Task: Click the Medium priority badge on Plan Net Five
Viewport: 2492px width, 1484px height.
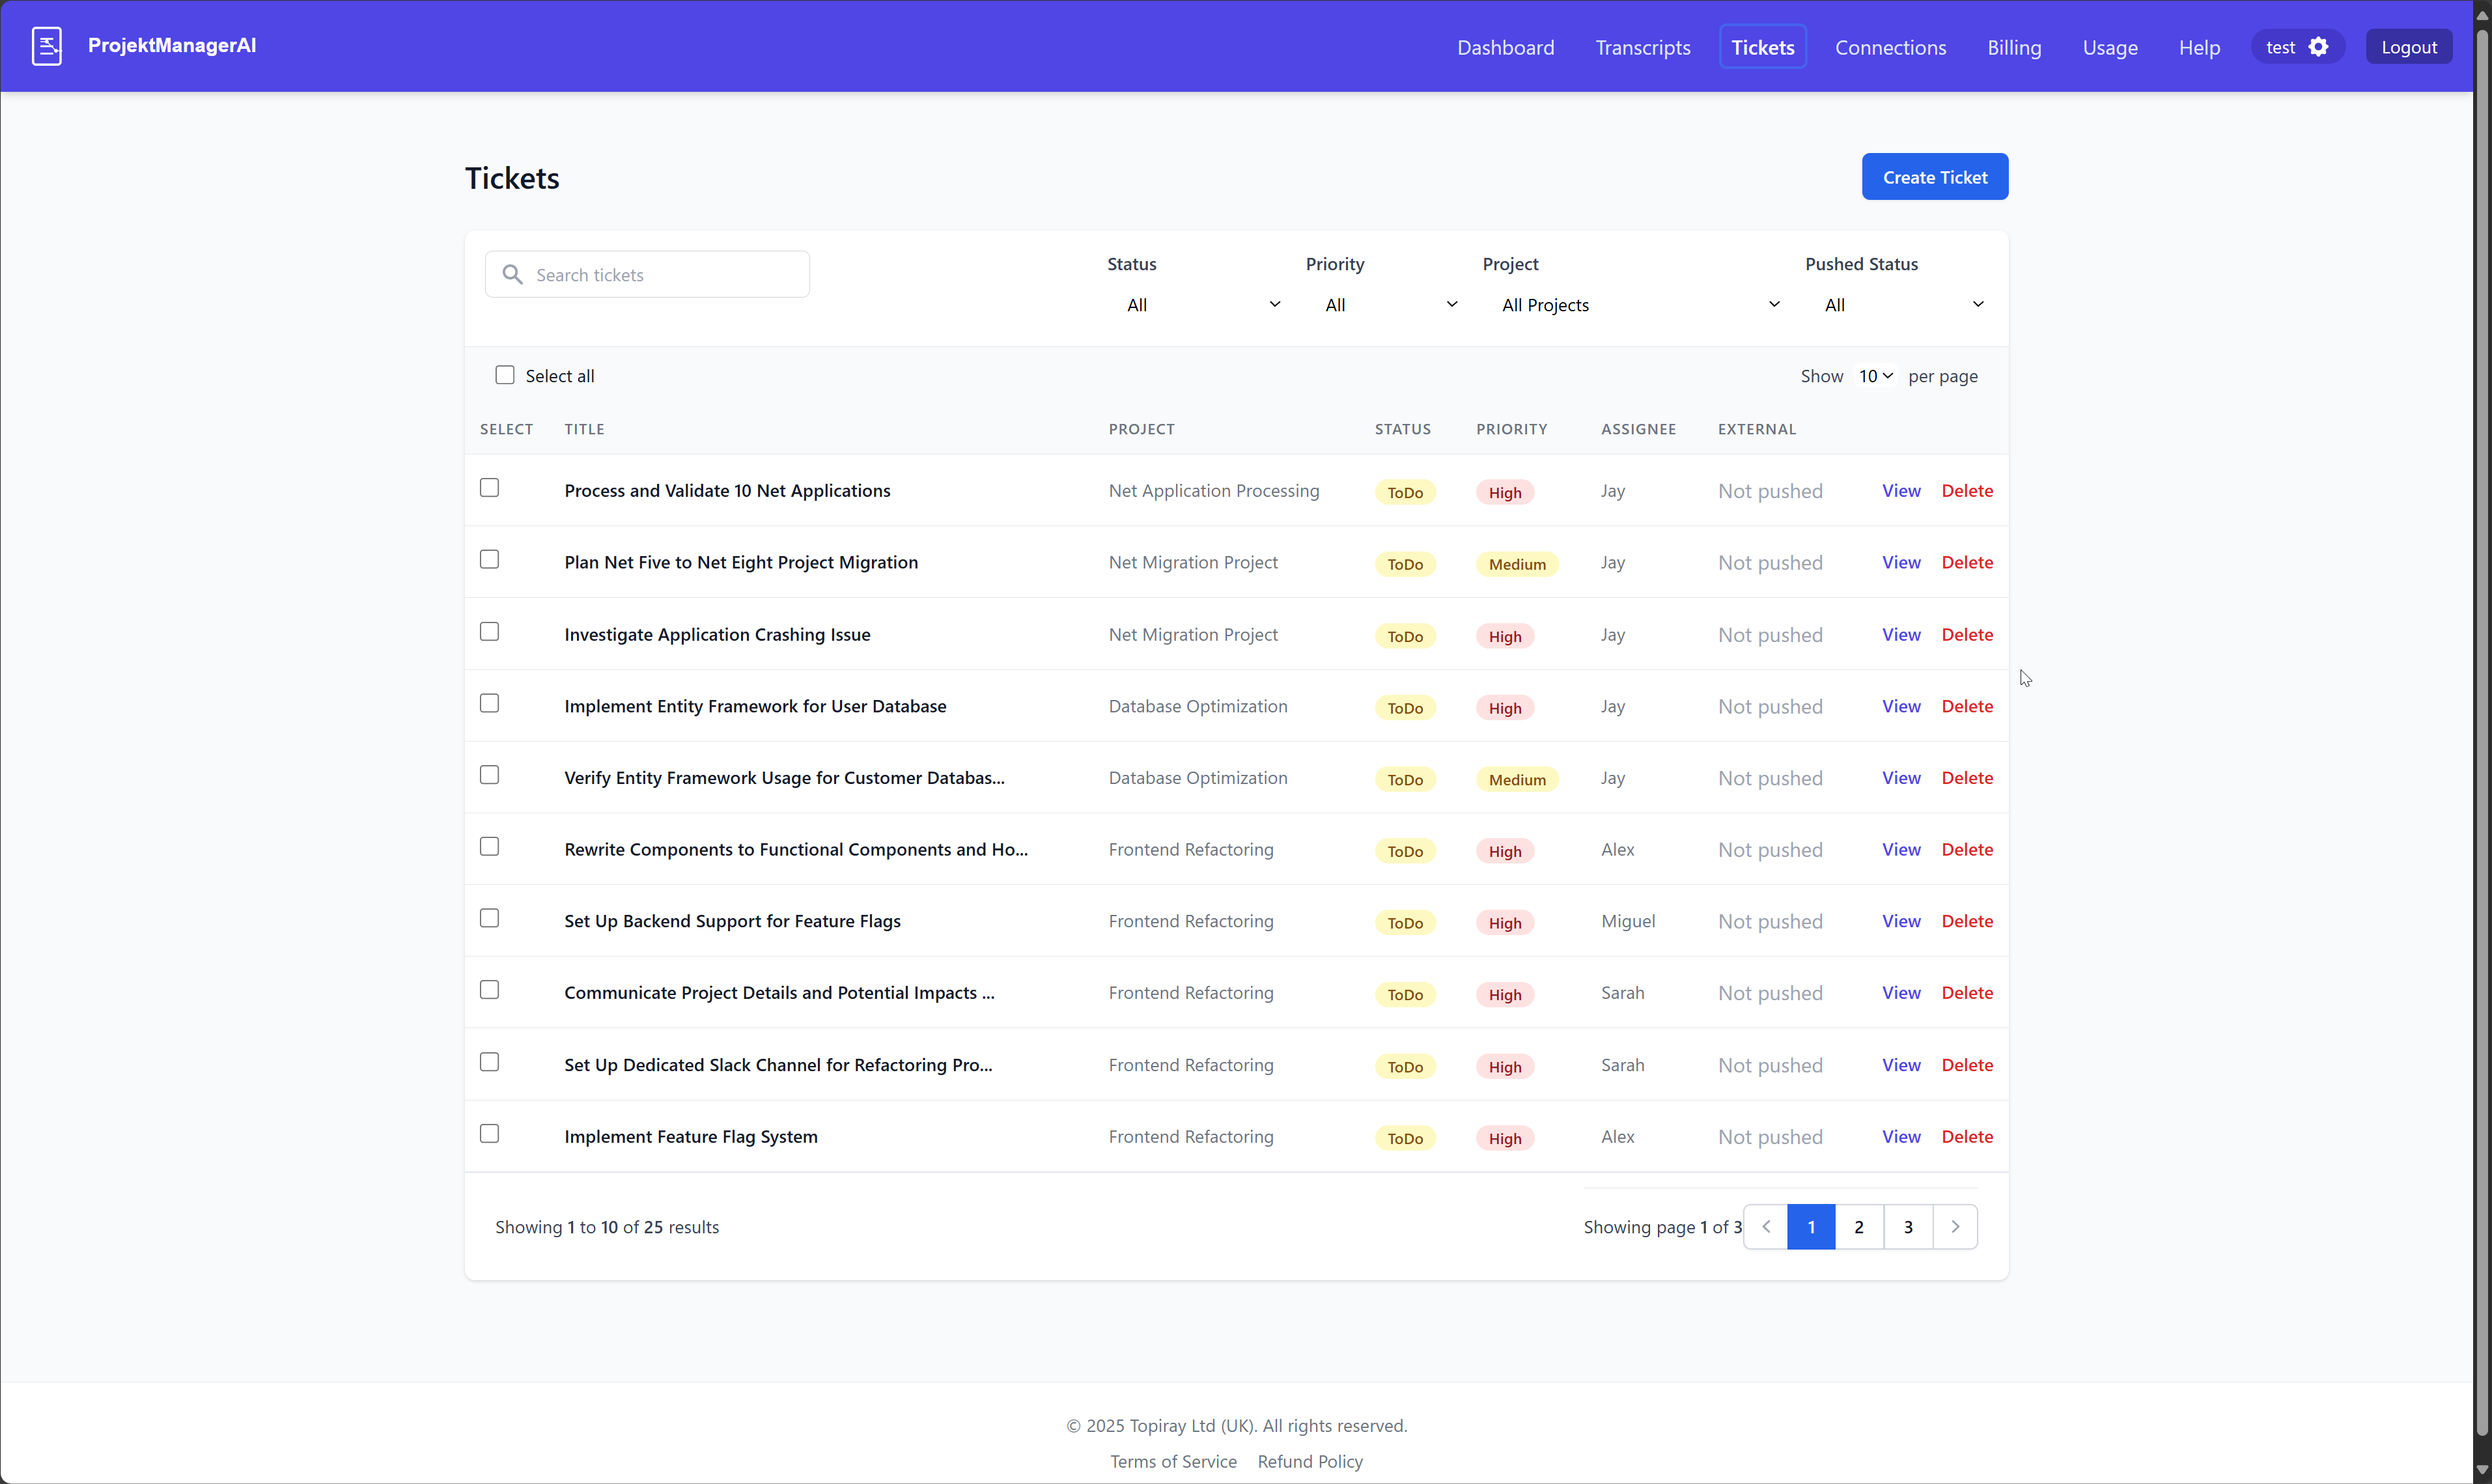Action: (1516, 565)
